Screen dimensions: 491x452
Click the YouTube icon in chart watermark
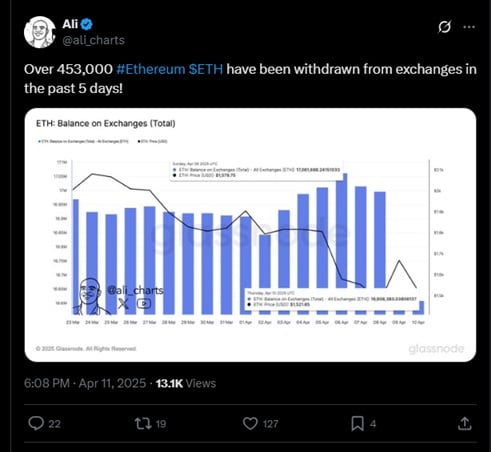pyautogui.click(x=144, y=303)
